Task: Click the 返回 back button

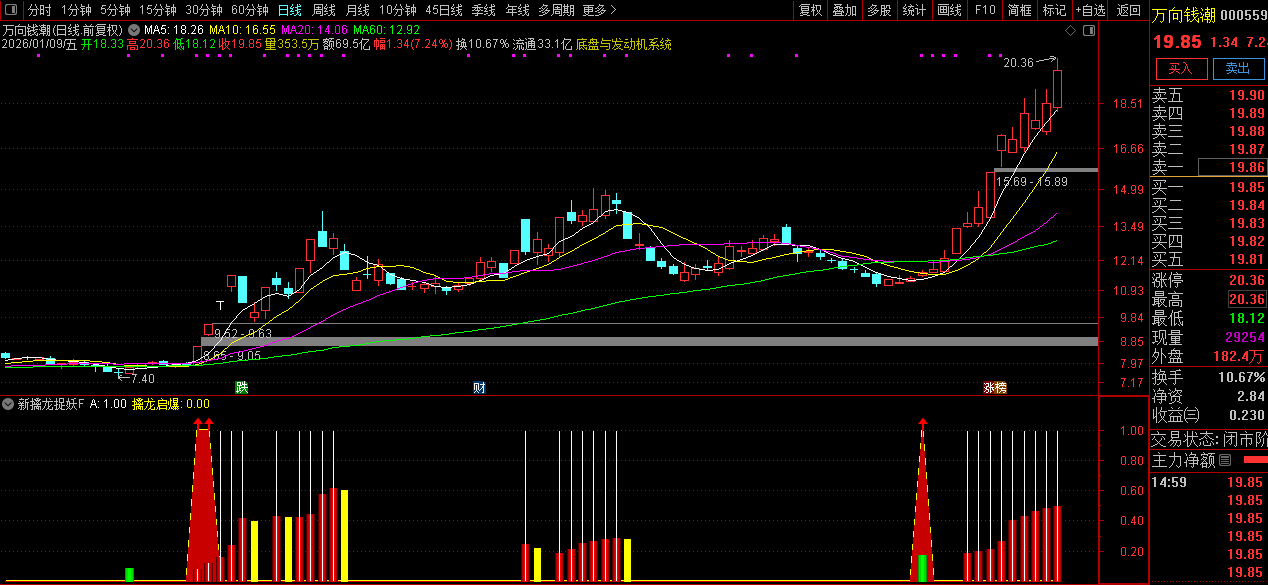Action: pos(1129,10)
